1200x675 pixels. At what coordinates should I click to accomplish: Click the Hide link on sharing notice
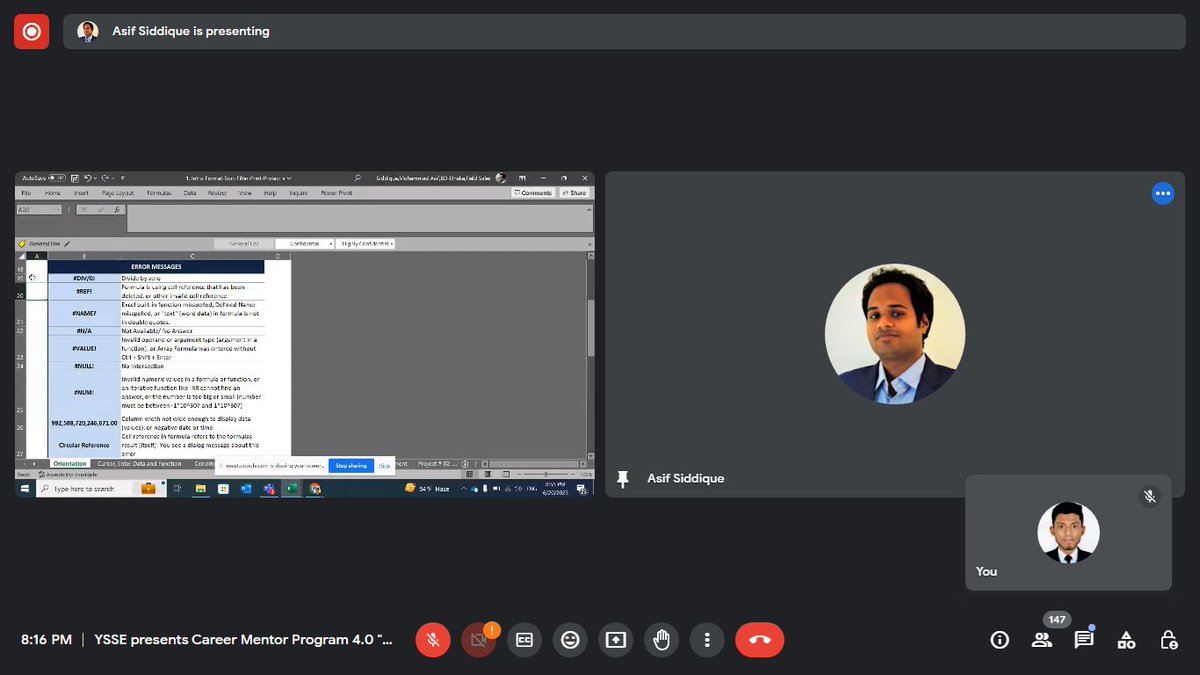[384, 466]
